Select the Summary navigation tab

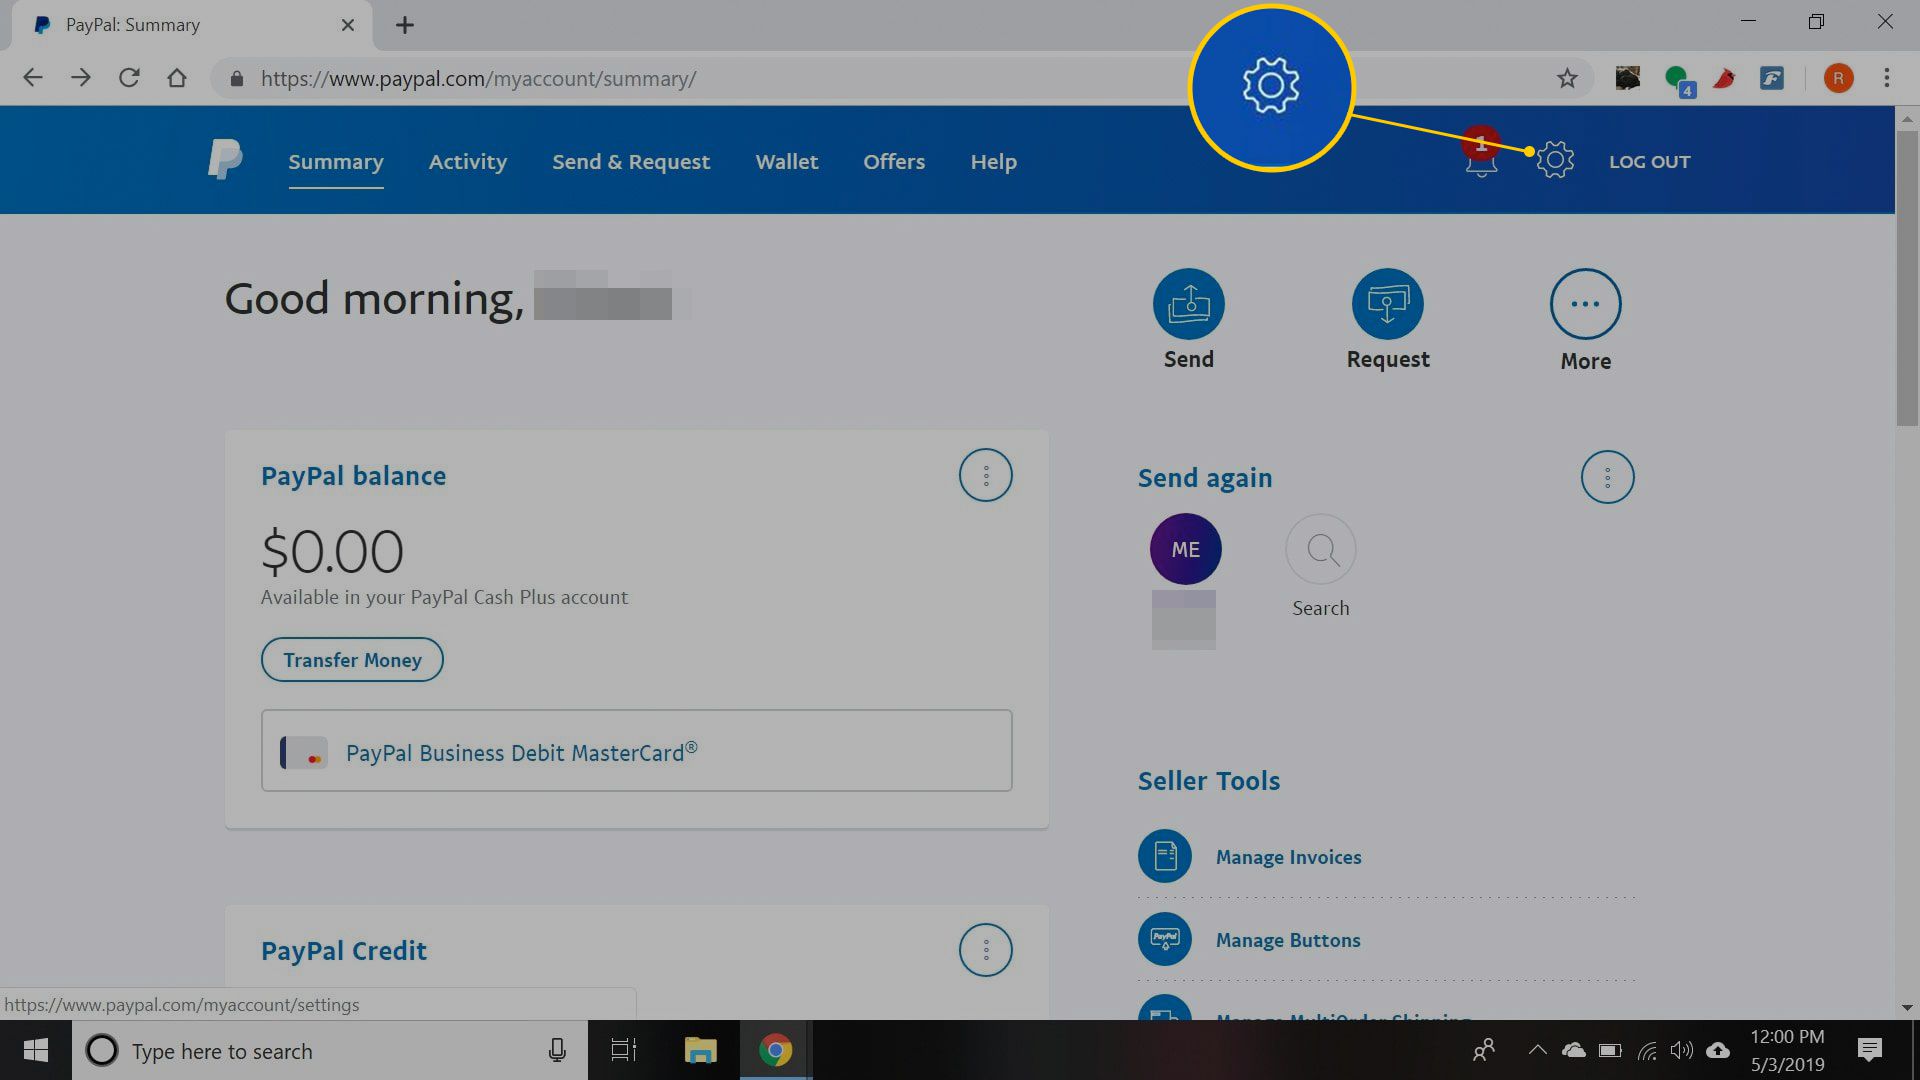pos(336,162)
